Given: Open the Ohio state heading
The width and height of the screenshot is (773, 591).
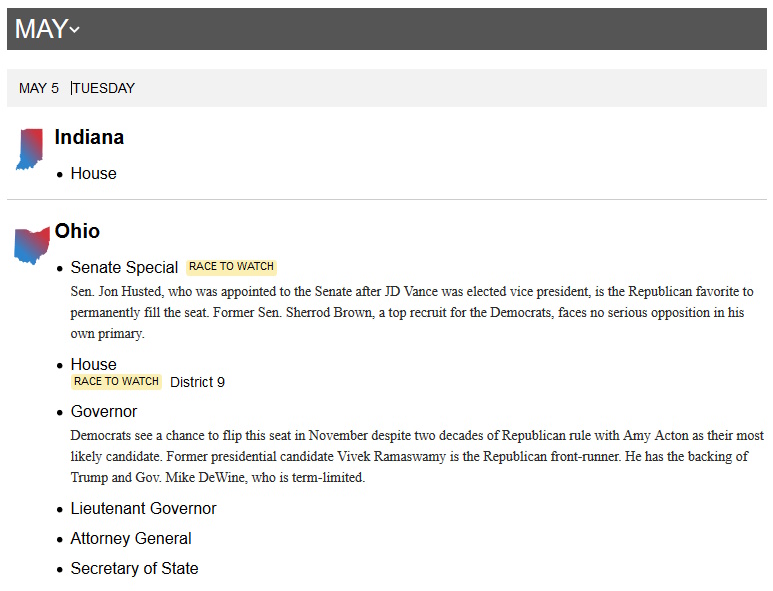Looking at the screenshot, I should (77, 231).
